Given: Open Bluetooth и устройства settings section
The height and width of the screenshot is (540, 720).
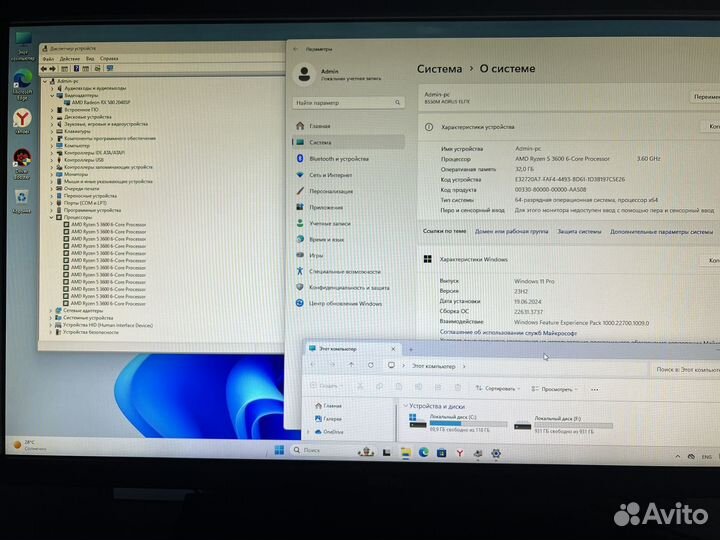Looking at the screenshot, I should tap(338, 158).
